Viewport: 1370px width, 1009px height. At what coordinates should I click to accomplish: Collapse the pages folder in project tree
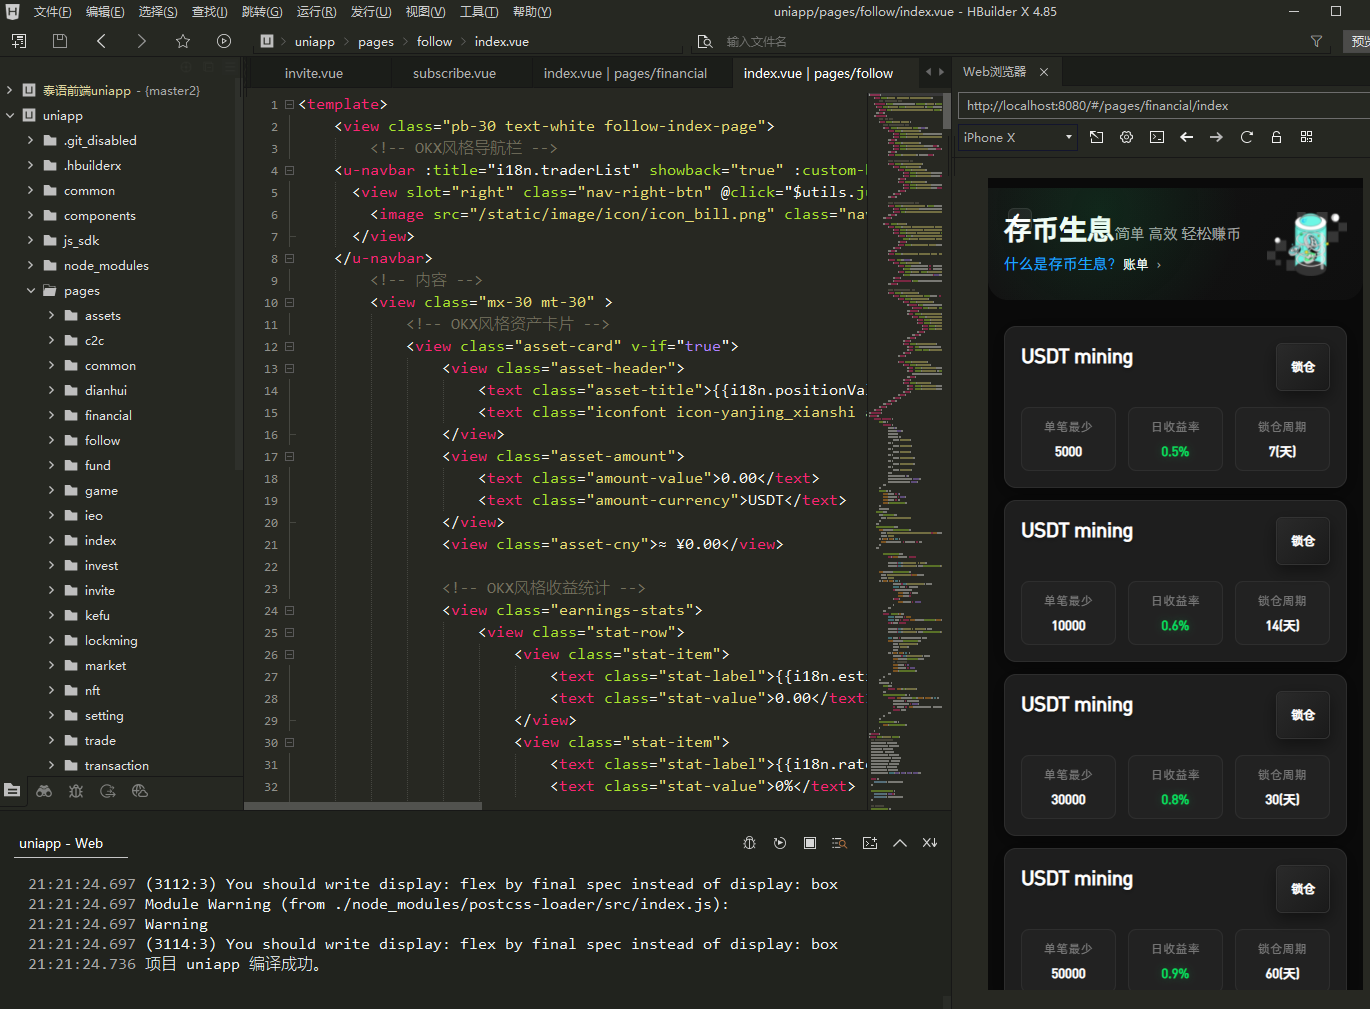coord(31,290)
